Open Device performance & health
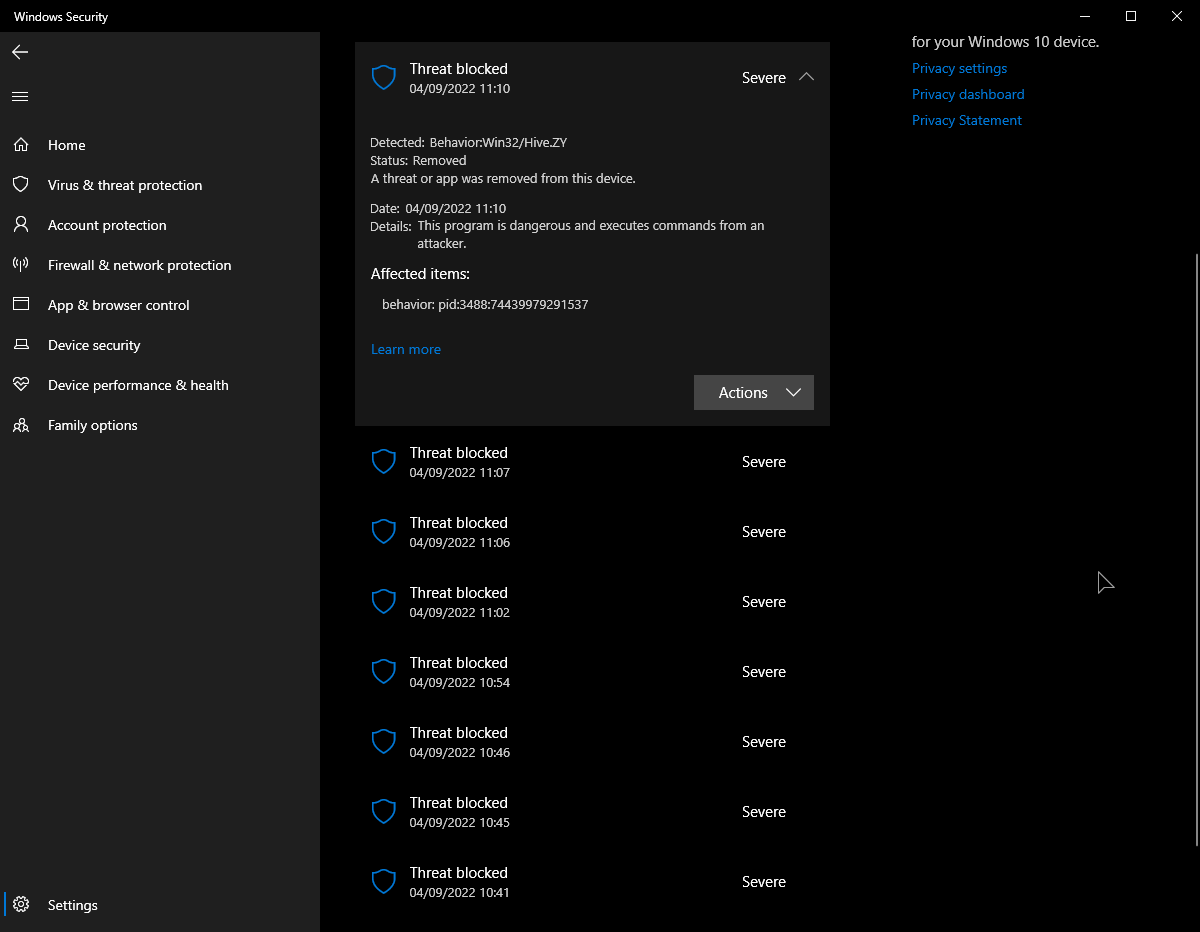Viewport: 1200px width, 932px height. click(138, 385)
